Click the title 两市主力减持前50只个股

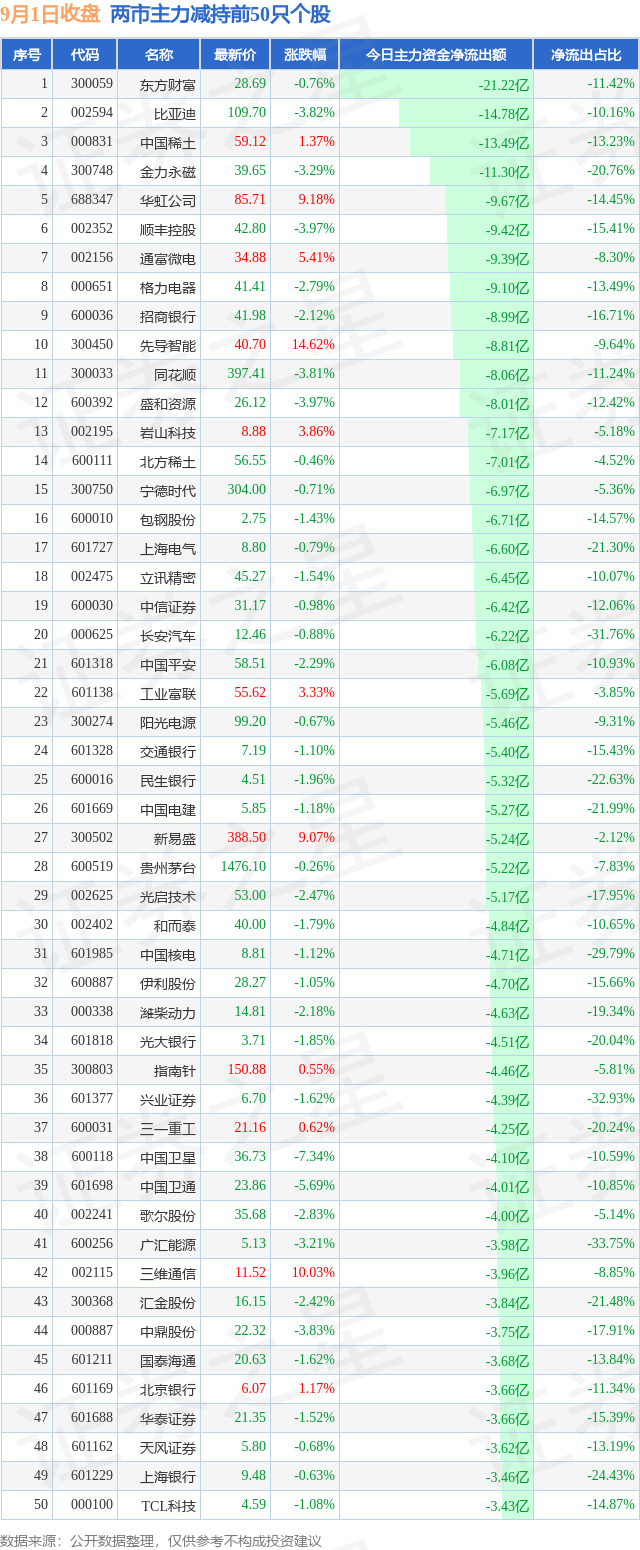[x=220, y=14]
